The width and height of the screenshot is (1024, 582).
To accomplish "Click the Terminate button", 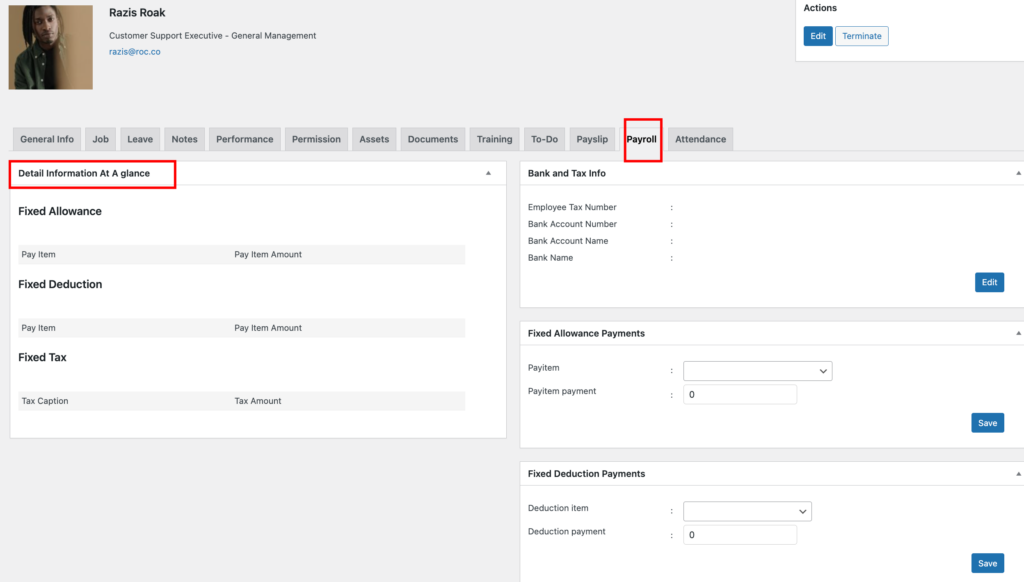I will click(x=861, y=36).
